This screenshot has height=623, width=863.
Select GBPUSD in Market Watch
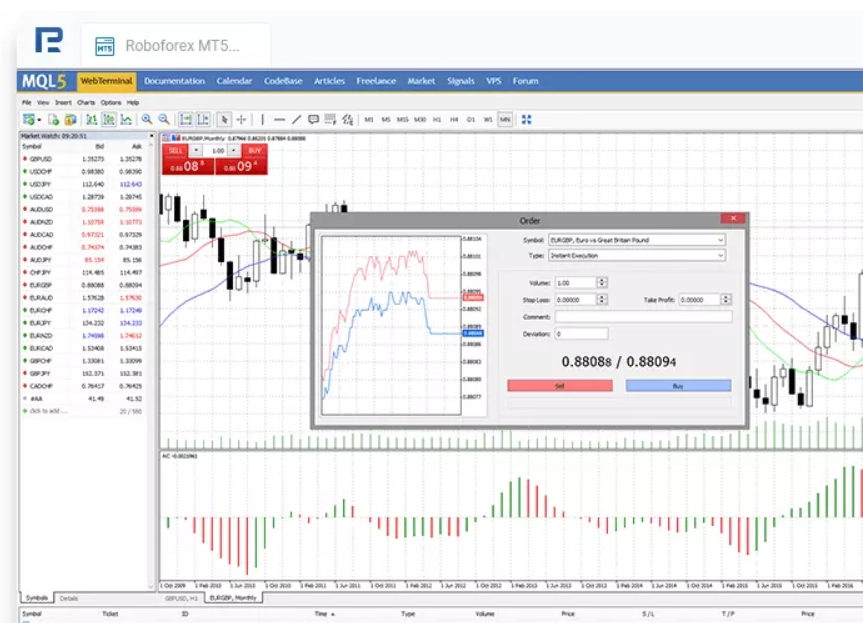point(83,159)
